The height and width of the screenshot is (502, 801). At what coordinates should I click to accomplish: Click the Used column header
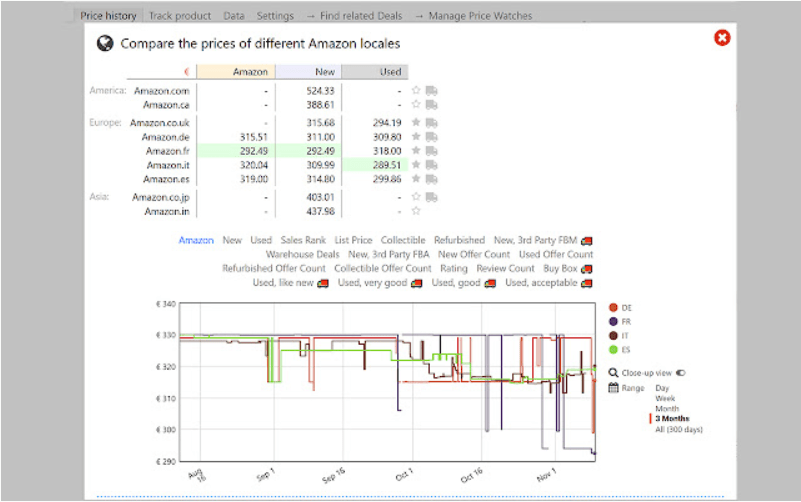point(375,72)
